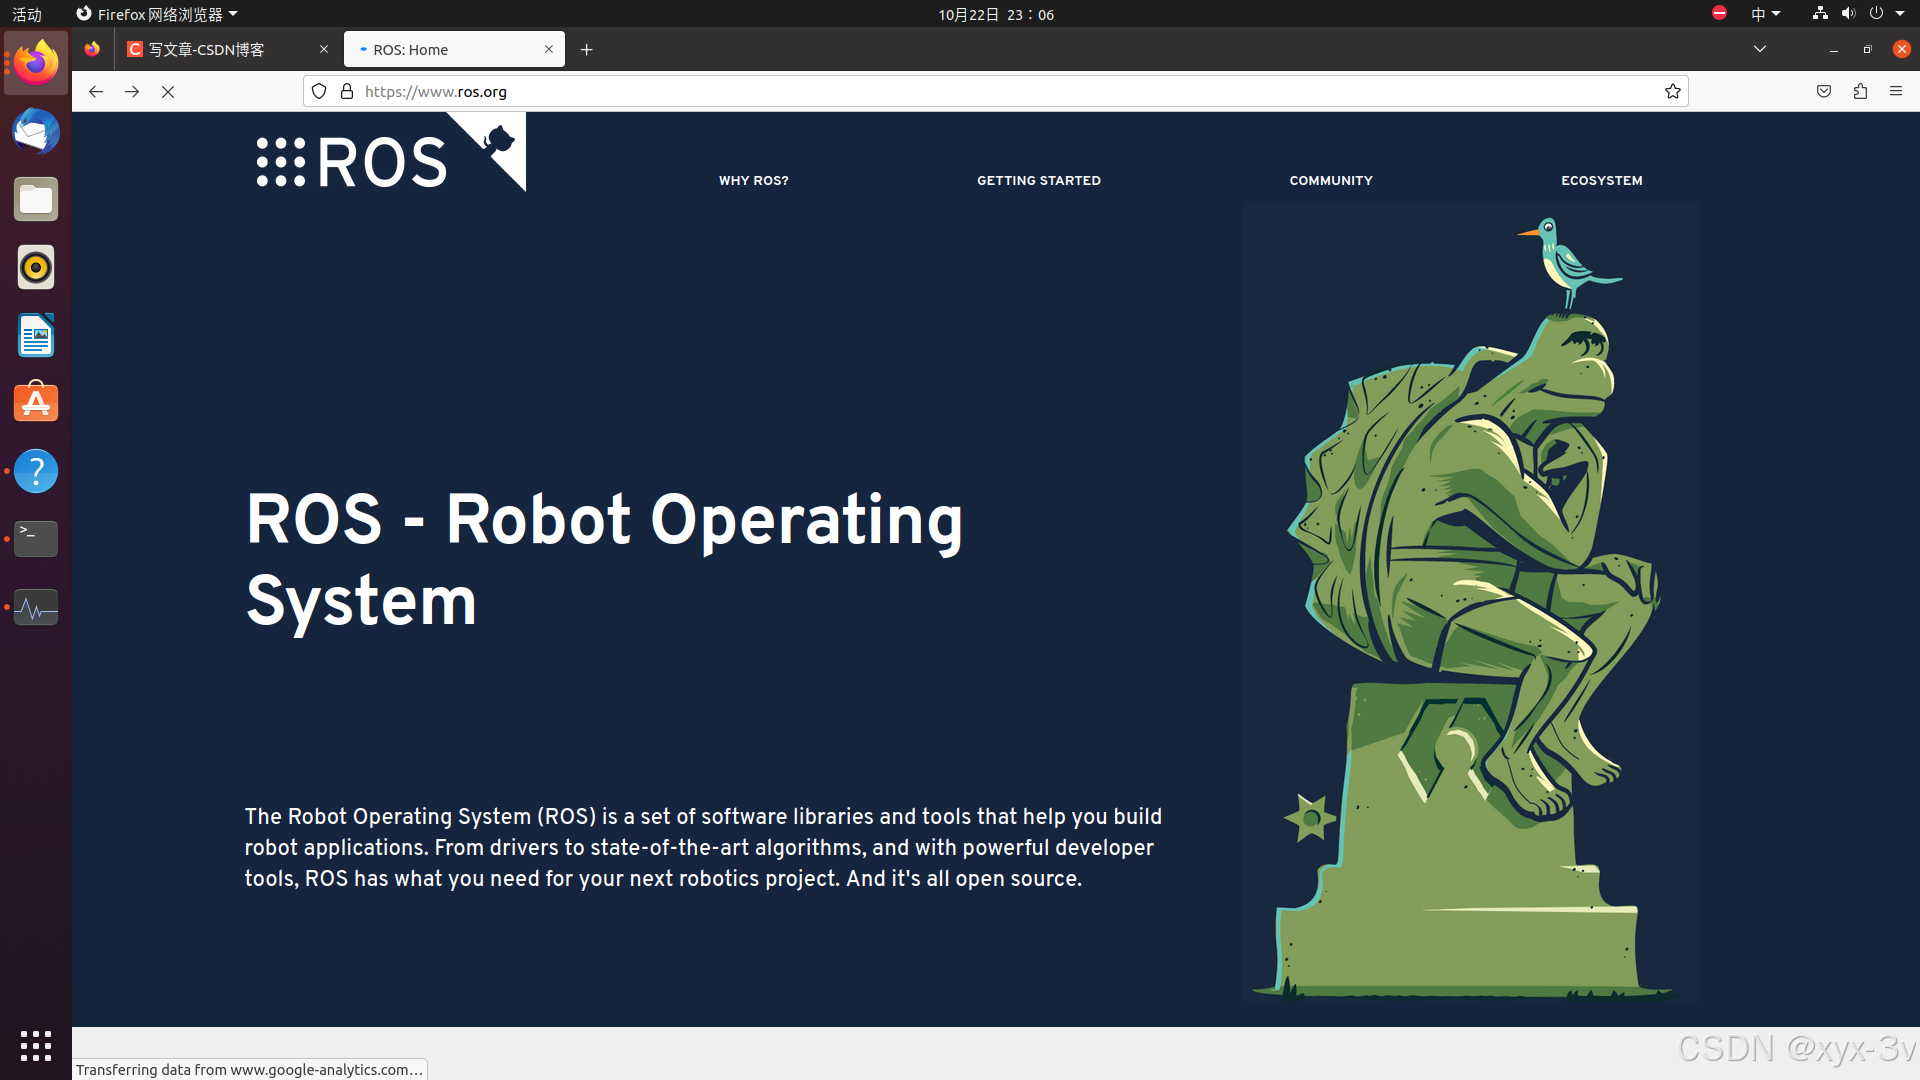Open the WHY ROS? menu
This screenshot has width=1920, height=1080.
click(x=754, y=181)
